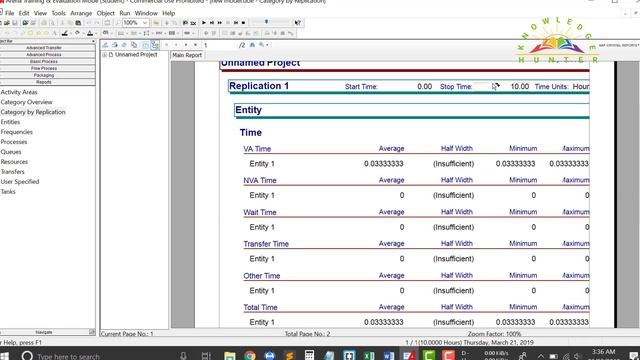Select Unnamed Project in report tree
This screenshot has width=640, height=360.
tap(136, 55)
